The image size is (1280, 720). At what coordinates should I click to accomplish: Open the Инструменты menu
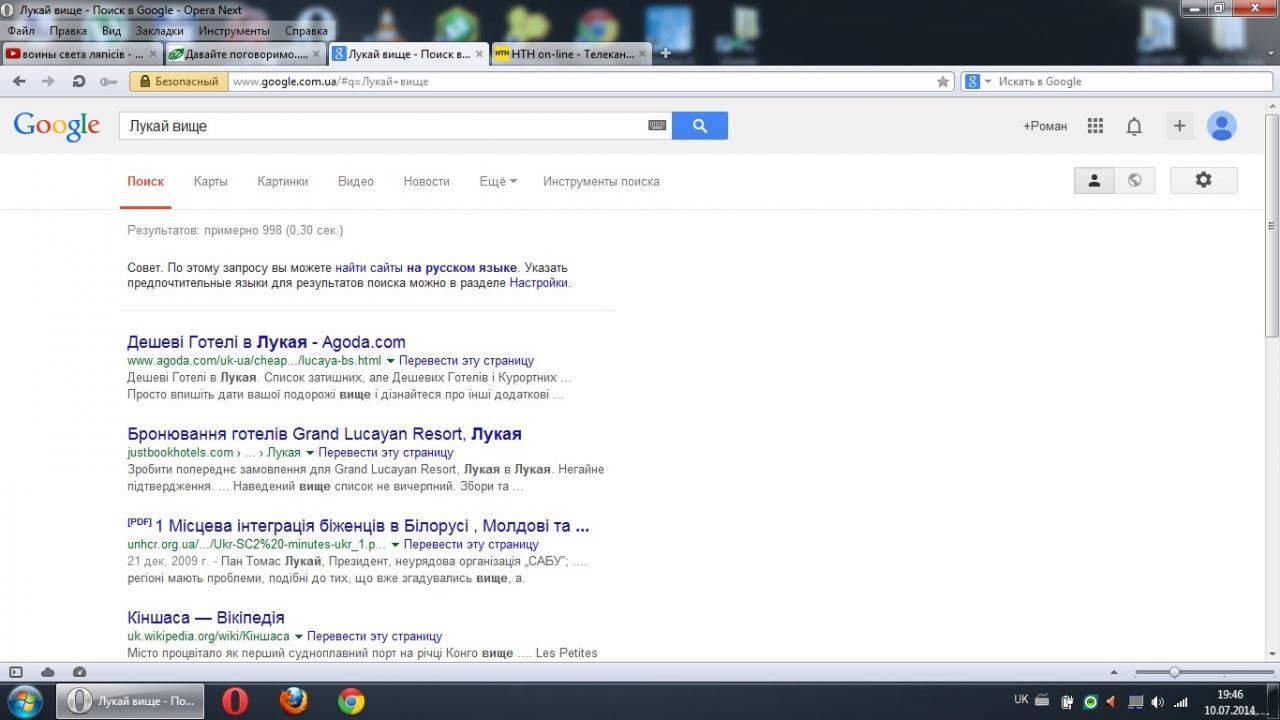pyautogui.click(x=234, y=31)
